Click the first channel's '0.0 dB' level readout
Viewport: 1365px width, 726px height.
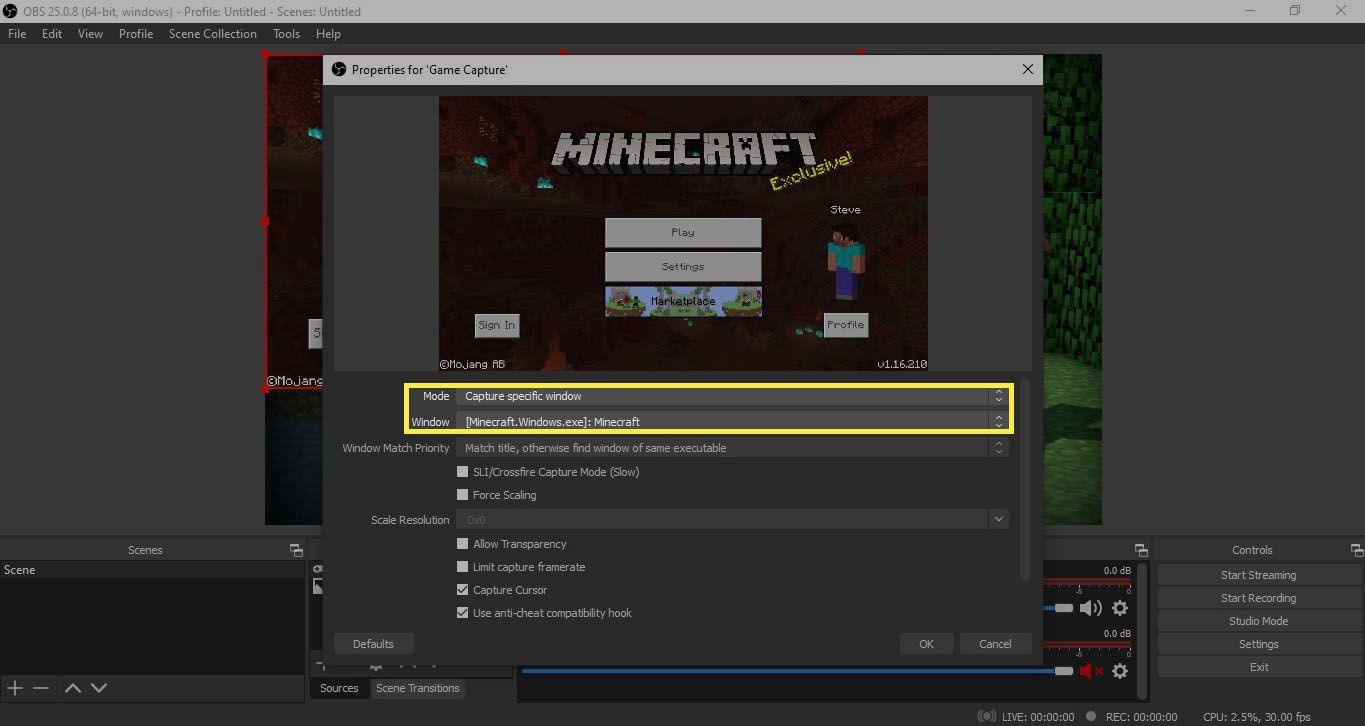1117,571
